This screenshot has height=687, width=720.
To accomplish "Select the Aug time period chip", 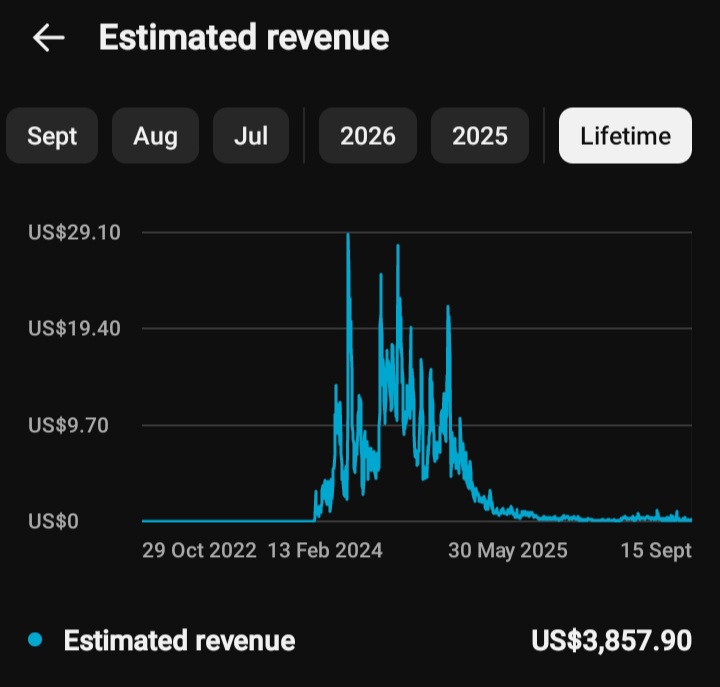I will 155,136.
